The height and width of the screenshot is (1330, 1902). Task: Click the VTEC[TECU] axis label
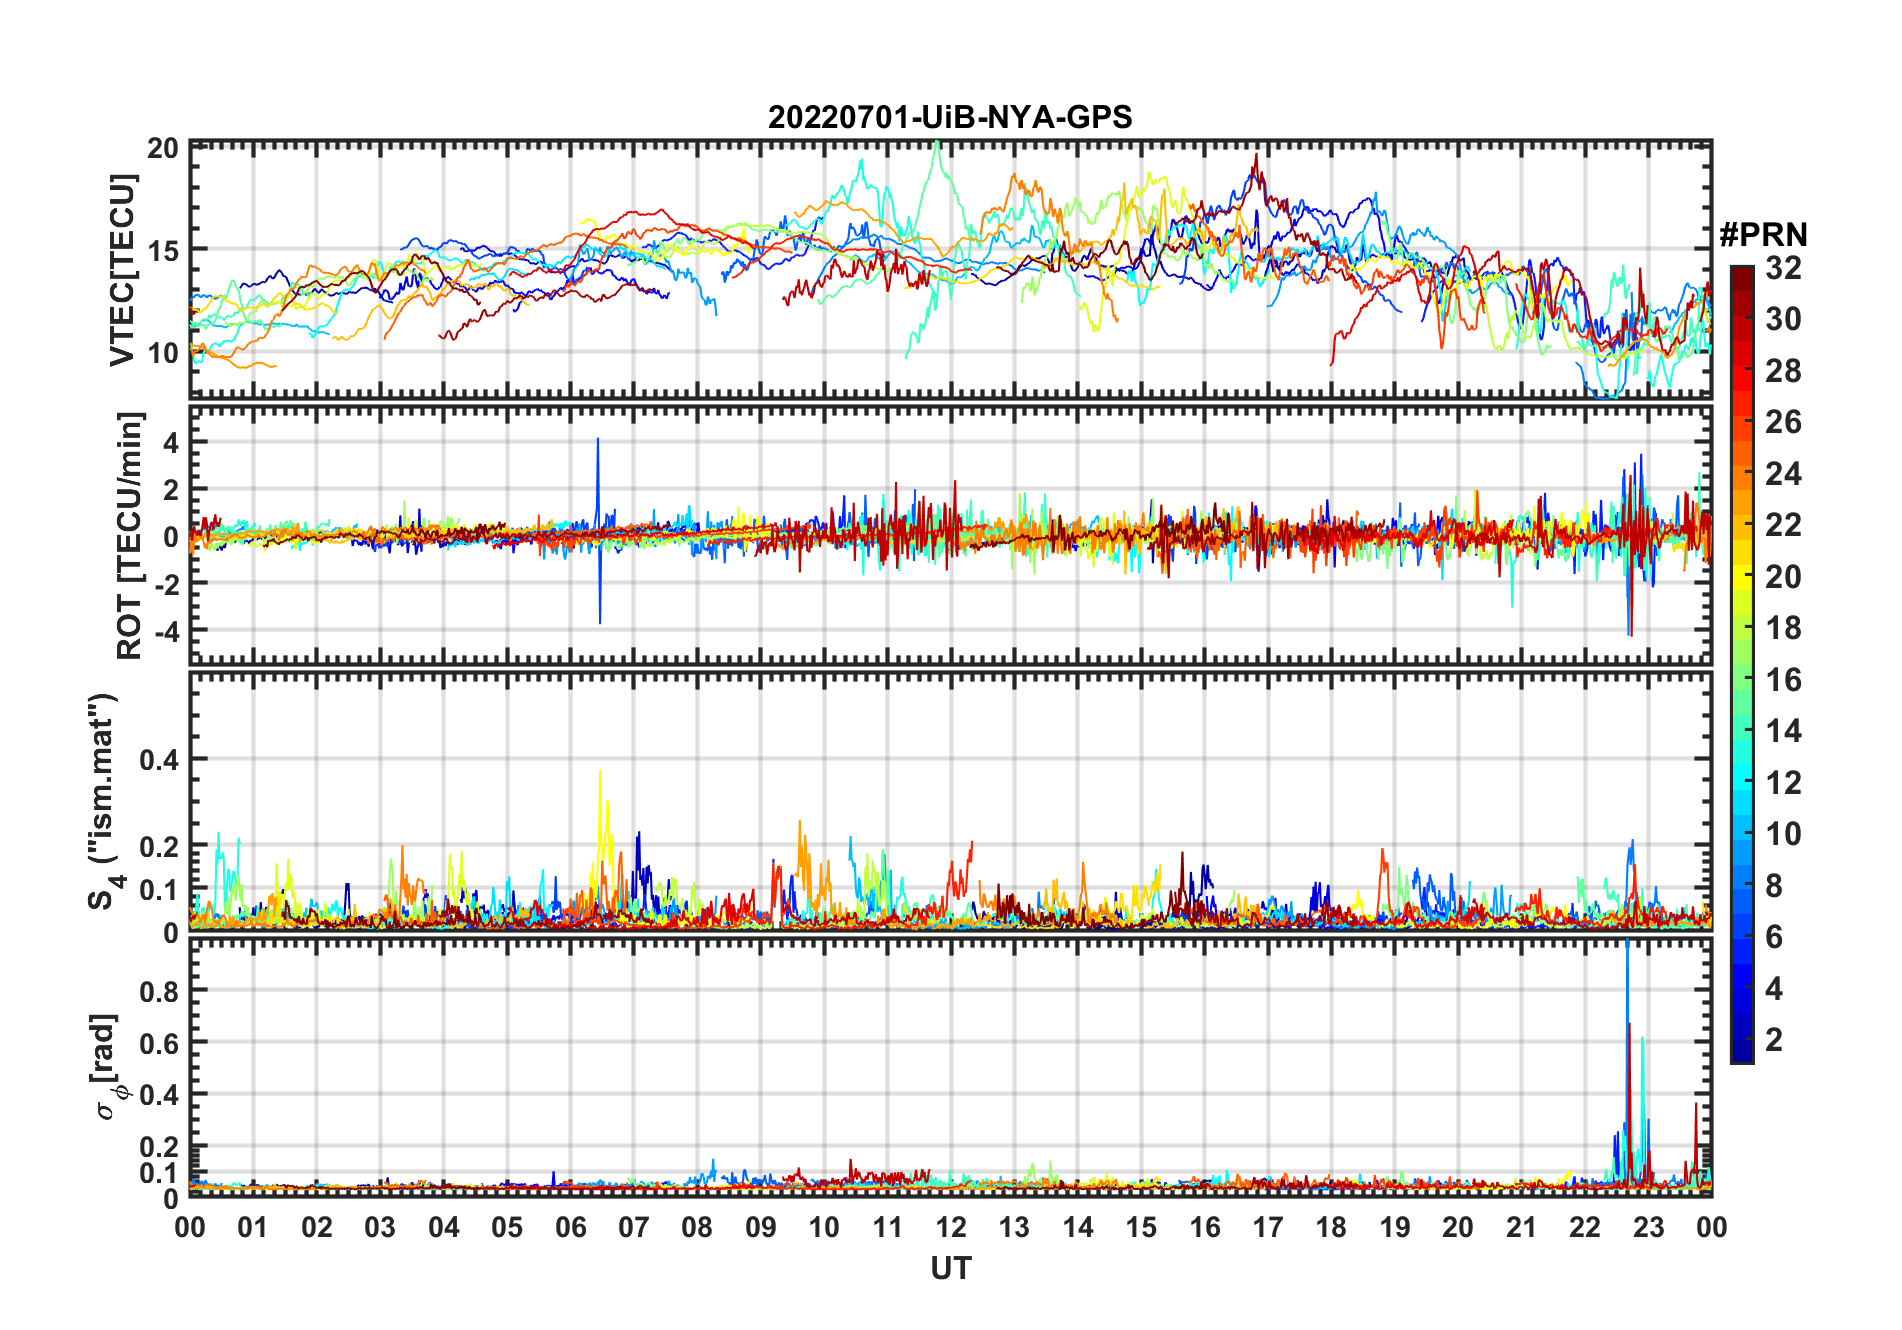[x=122, y=270]
